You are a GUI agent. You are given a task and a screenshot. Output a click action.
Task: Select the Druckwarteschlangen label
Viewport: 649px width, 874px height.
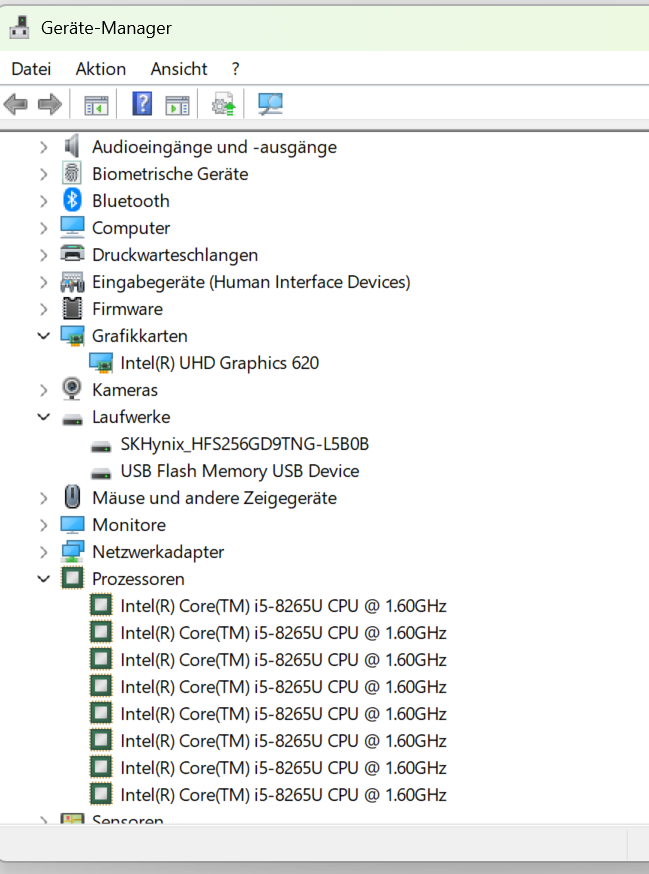coord(175,255)
